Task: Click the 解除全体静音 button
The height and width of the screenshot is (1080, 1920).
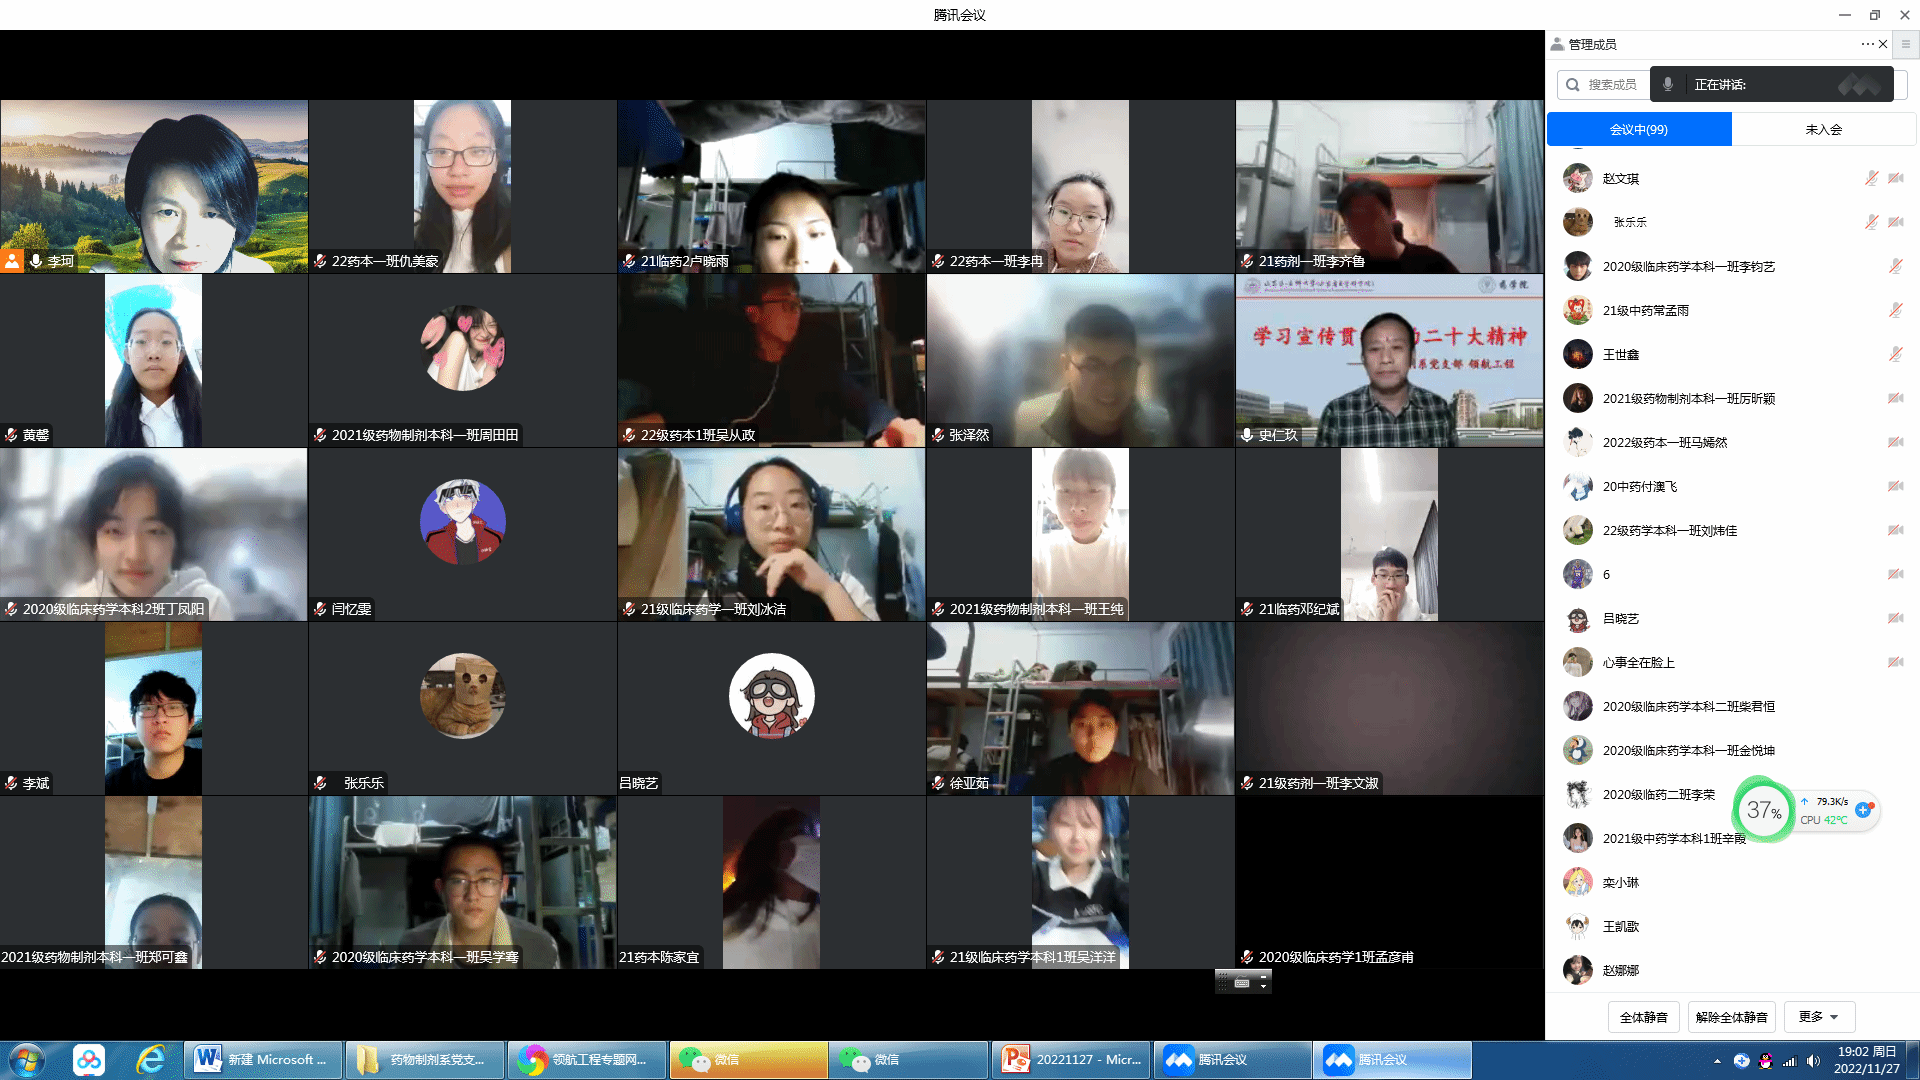Action: coord(1731,1017)
